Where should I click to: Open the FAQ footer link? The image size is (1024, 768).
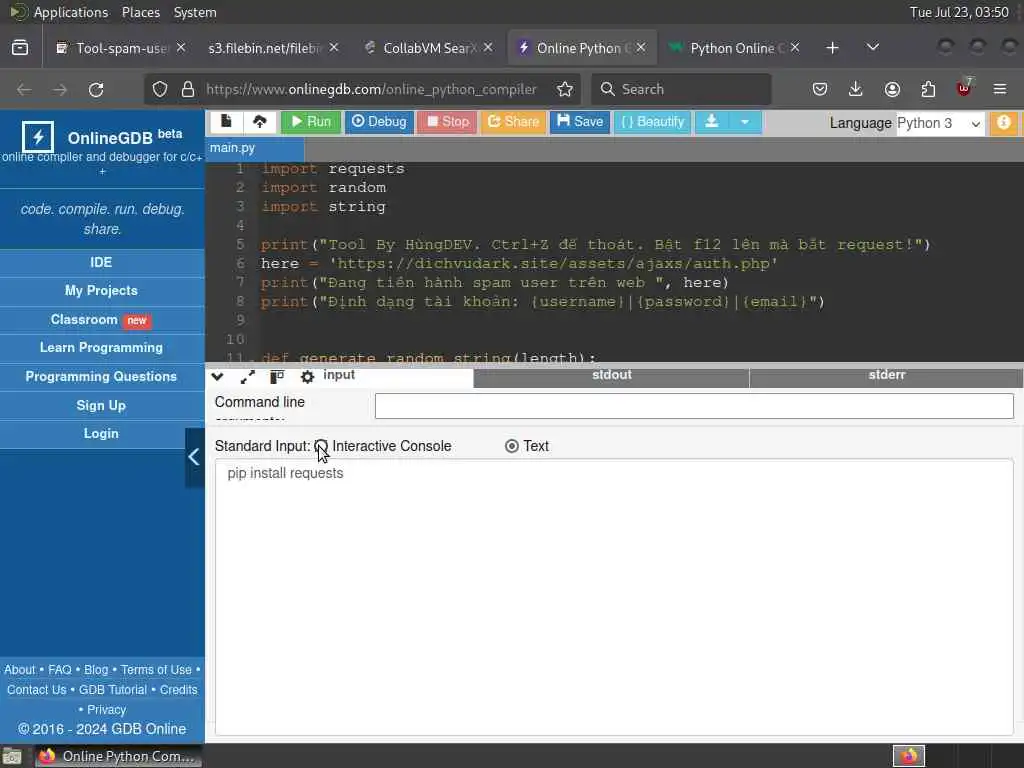coord(60,670)
